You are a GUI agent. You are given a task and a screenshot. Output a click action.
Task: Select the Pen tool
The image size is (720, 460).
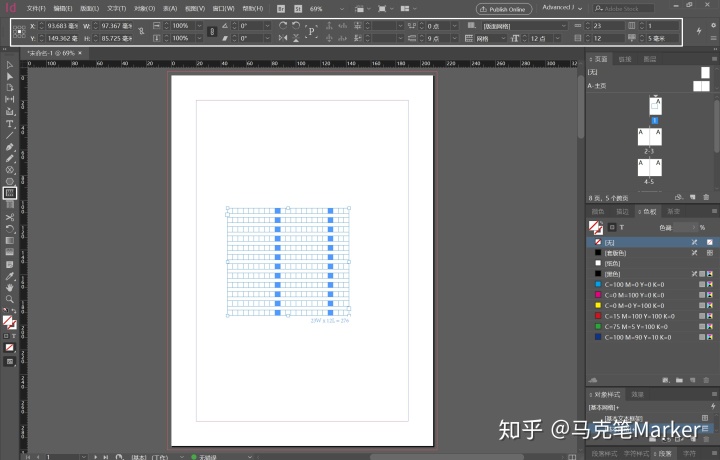(10, 147)
